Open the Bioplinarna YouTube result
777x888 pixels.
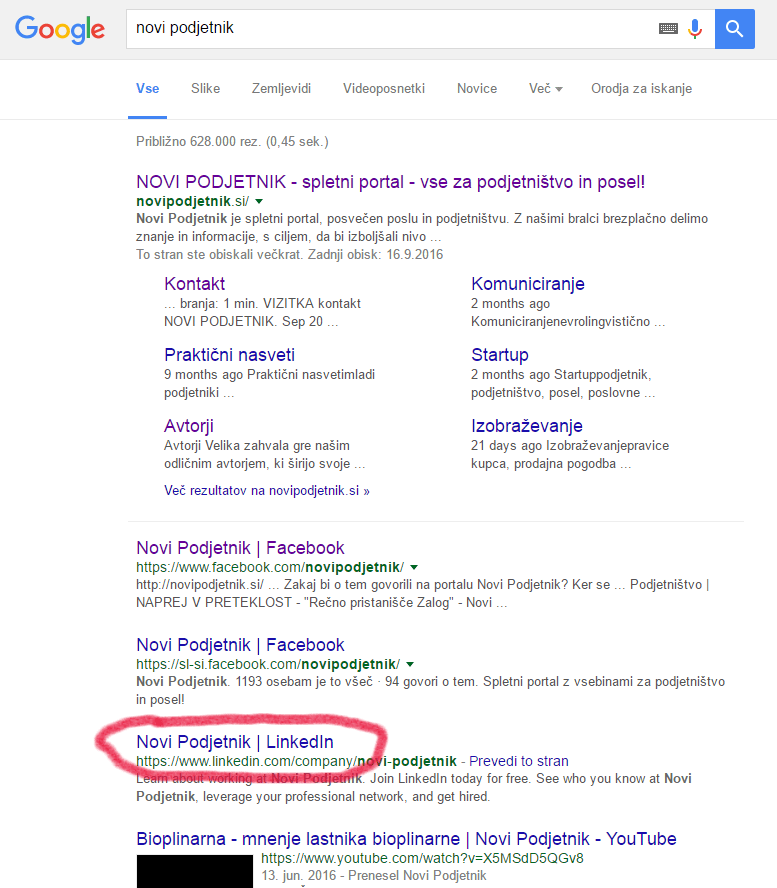click(x=406, y=838)
